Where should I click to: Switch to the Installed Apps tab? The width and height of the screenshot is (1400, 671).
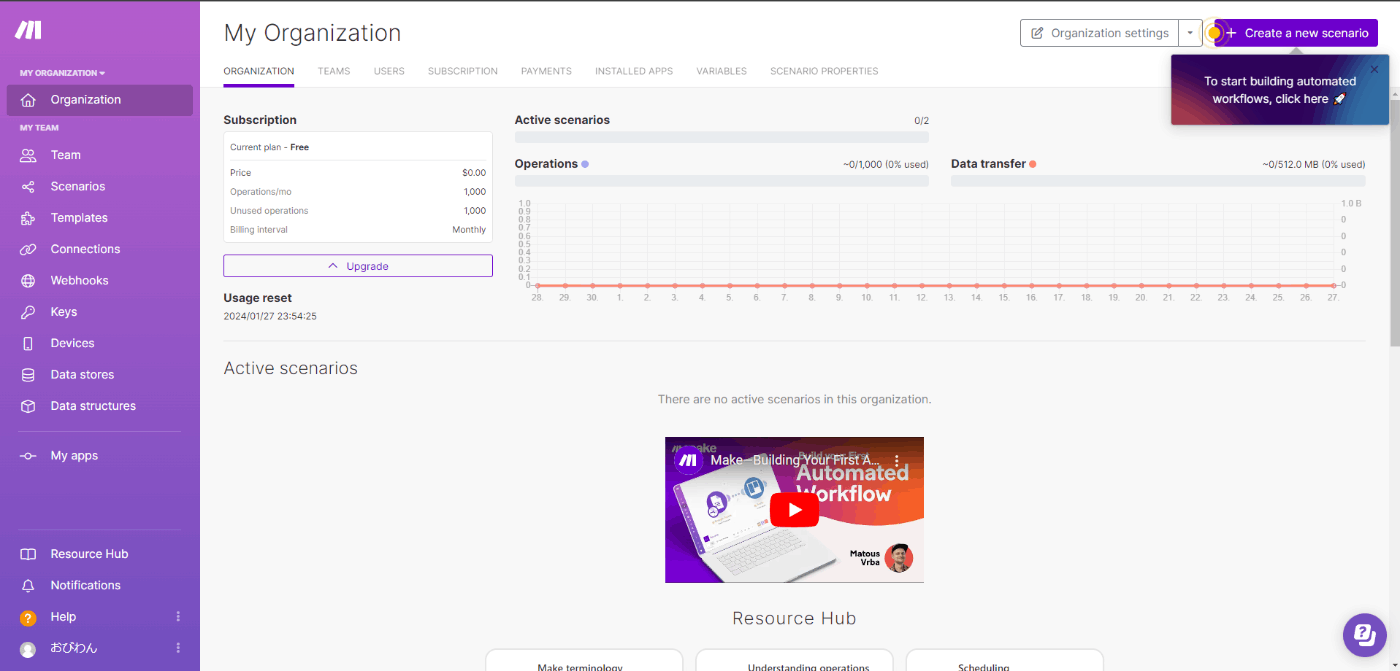(x=634, y=72)
